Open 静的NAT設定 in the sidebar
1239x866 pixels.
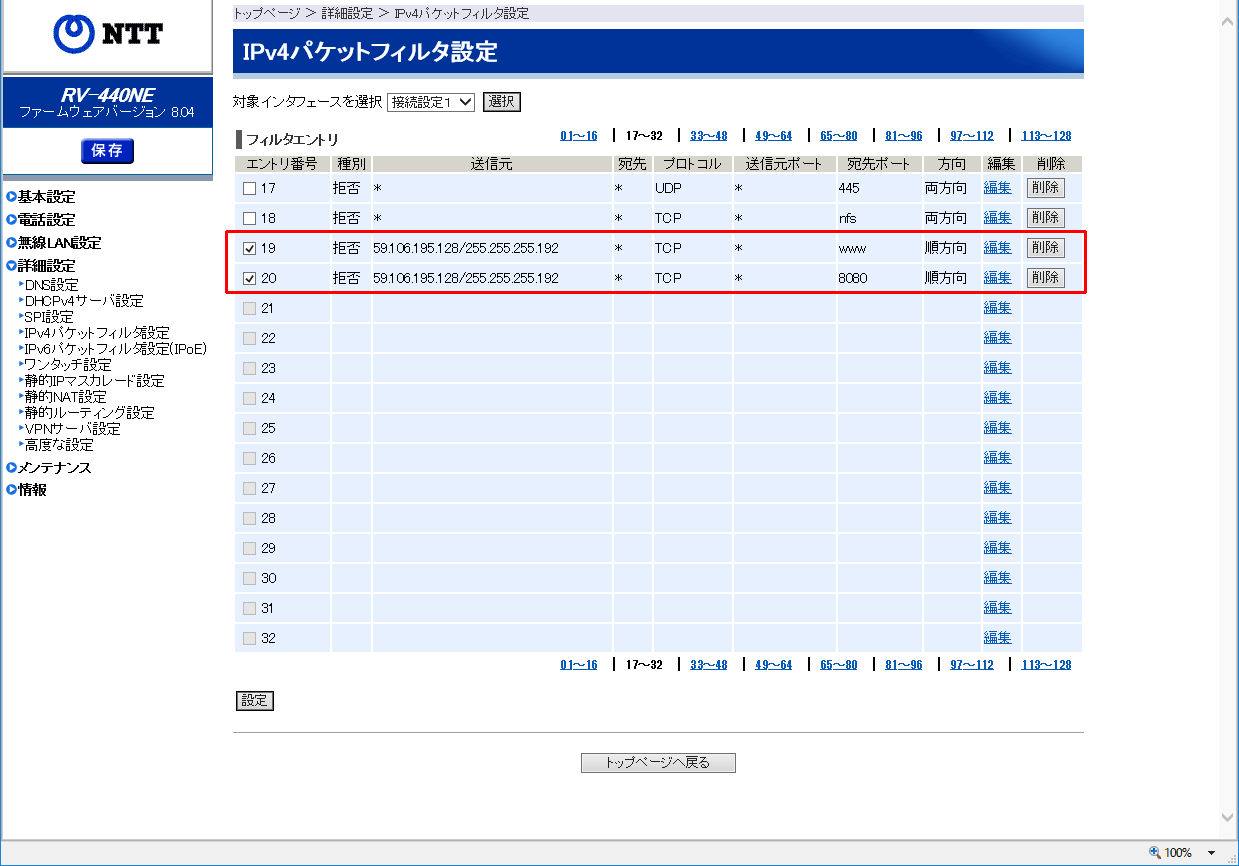pyautogui.click(x=65, y=397)
